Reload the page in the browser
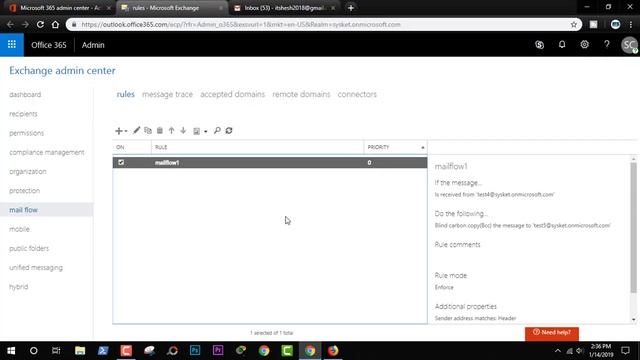Viewport: 640px width, 360px height. (40, 24)
